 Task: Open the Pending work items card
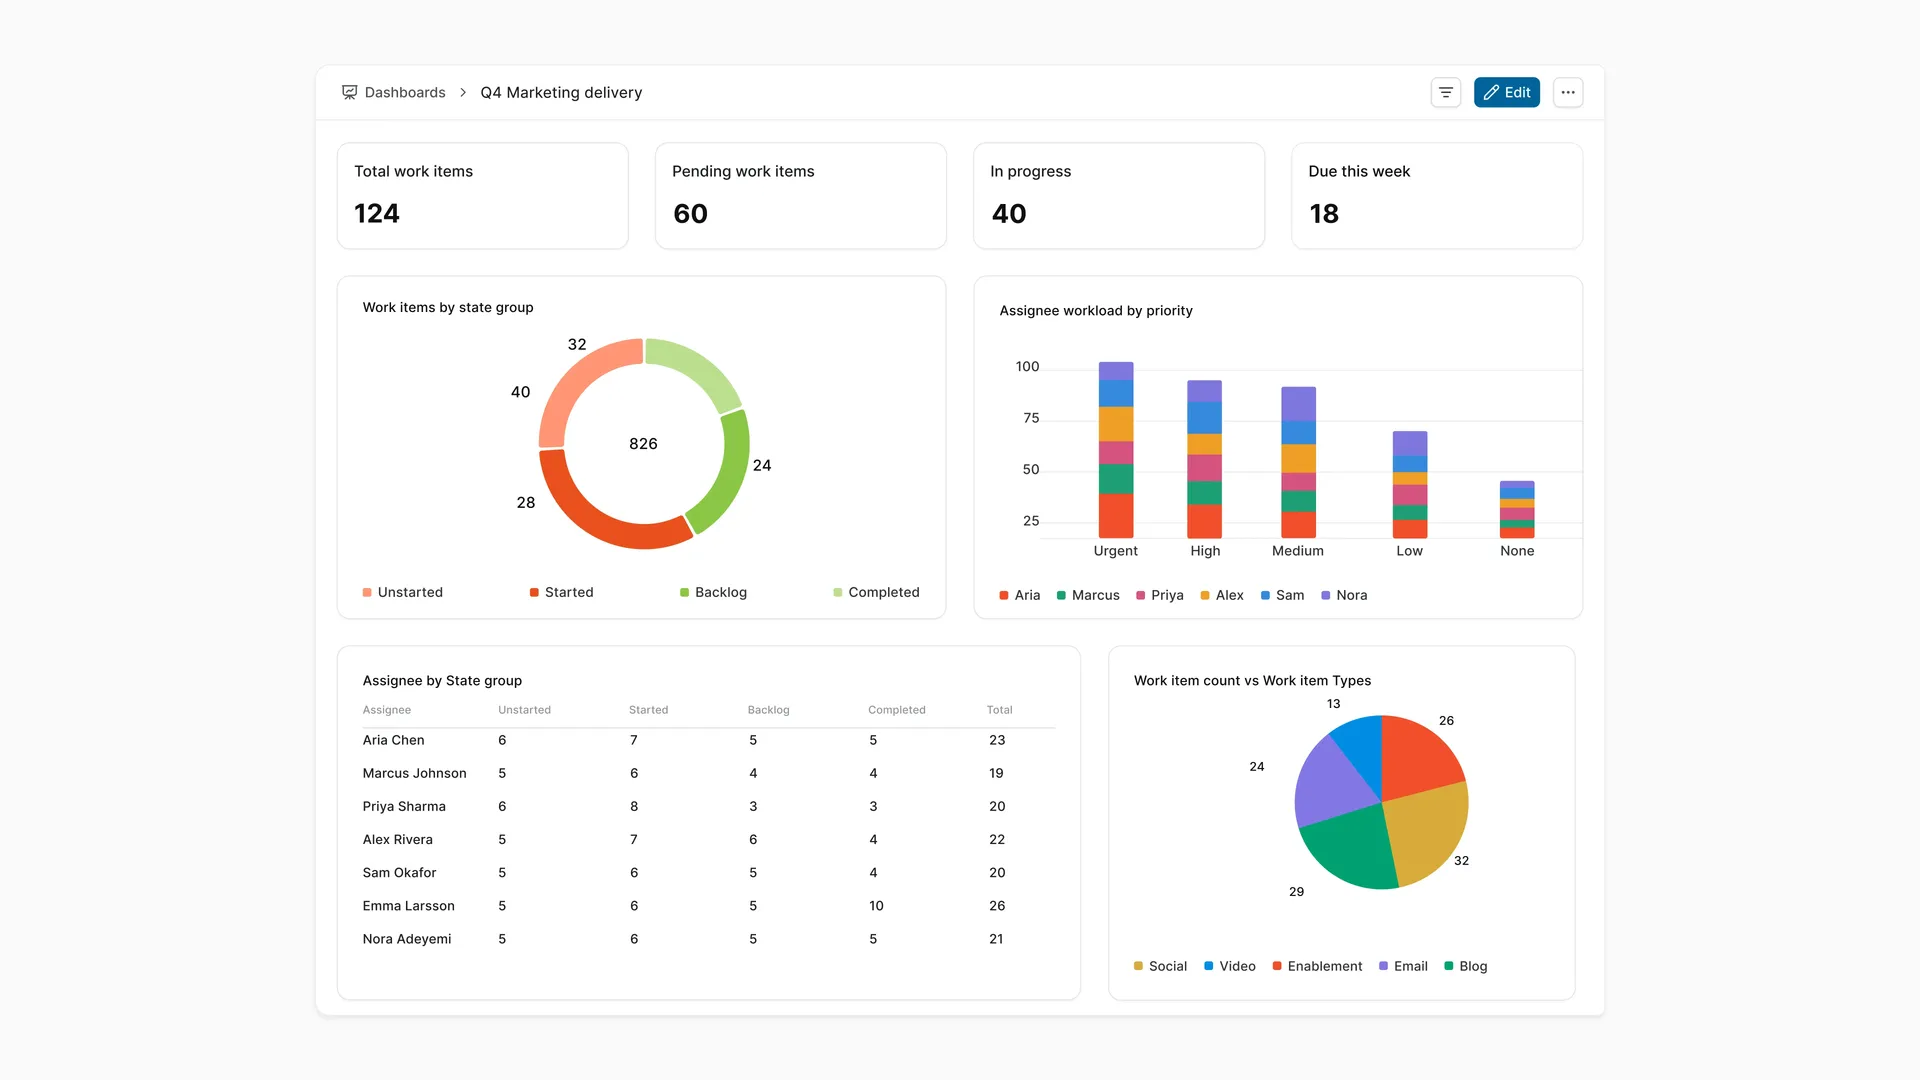800,196
